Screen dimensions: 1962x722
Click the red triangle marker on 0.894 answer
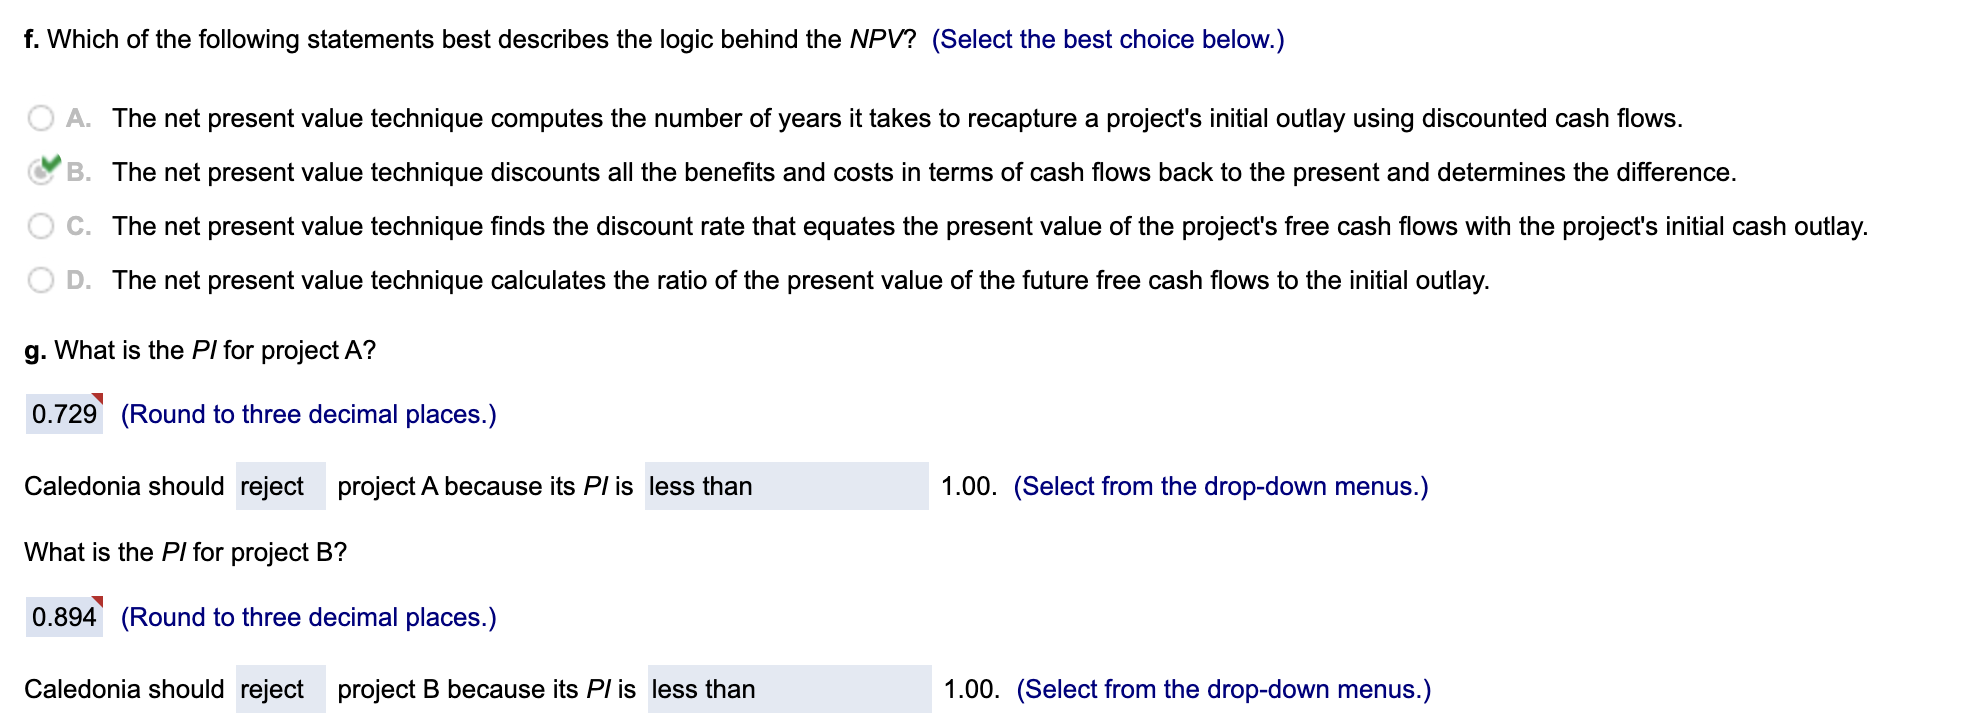(98, 601)
